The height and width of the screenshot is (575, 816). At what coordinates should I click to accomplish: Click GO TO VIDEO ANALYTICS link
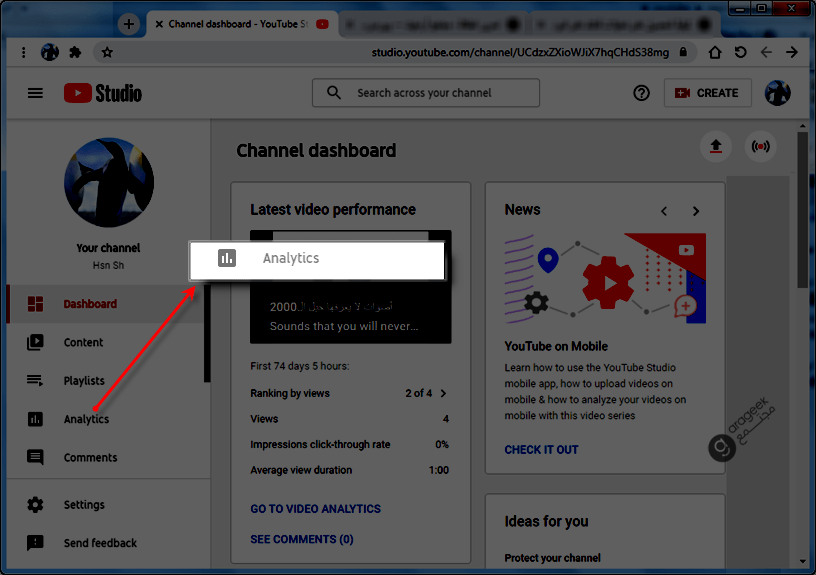(315, 509)
